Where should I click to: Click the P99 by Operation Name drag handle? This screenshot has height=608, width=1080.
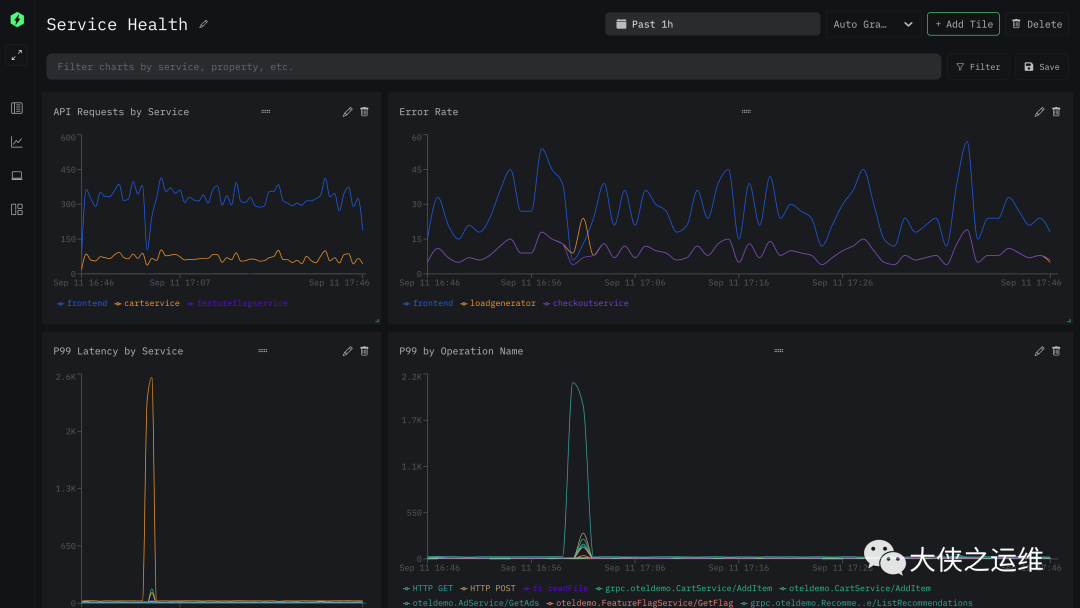tap(778, 350)
